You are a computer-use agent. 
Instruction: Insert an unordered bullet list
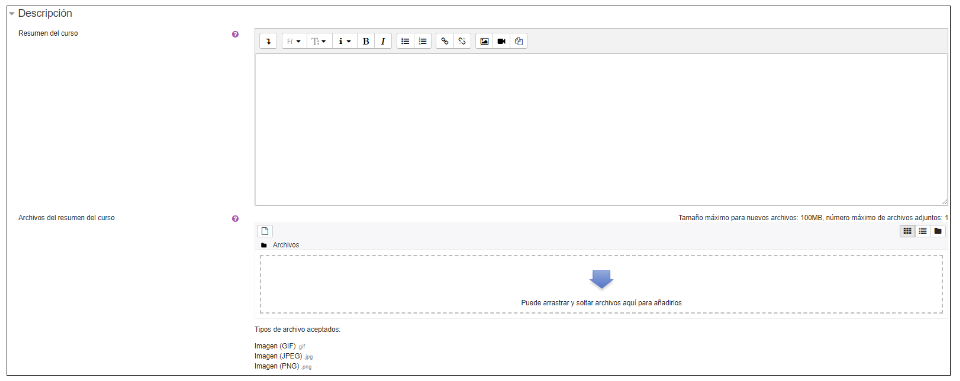click(x=405, y=41)
